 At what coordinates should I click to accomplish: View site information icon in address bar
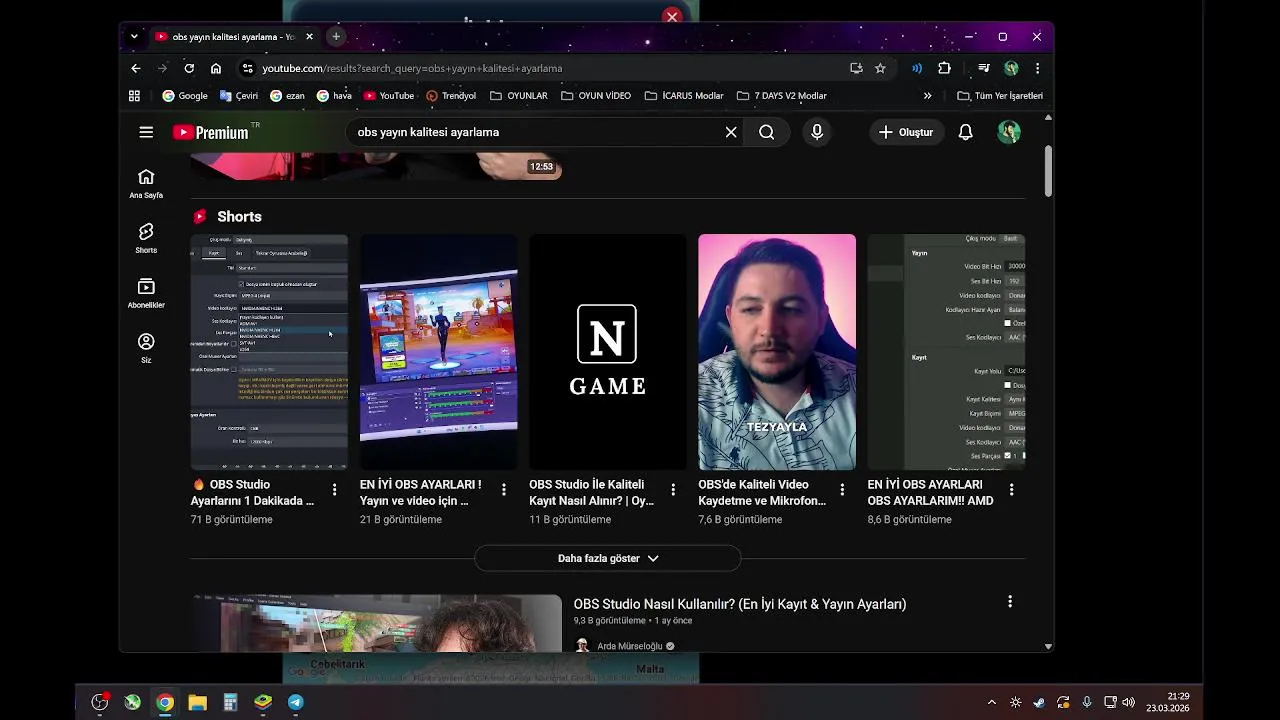pos(247,68)
